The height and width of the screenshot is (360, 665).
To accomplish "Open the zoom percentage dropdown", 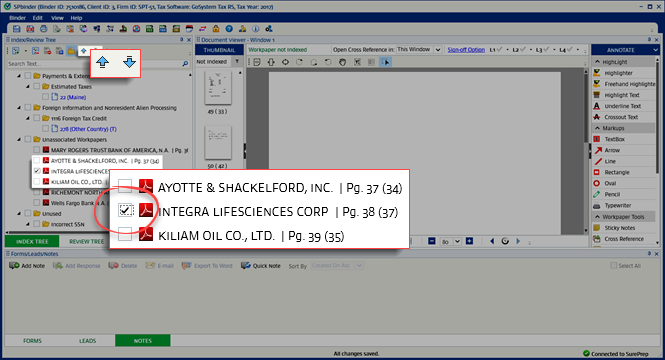I will tap(457, 242).
